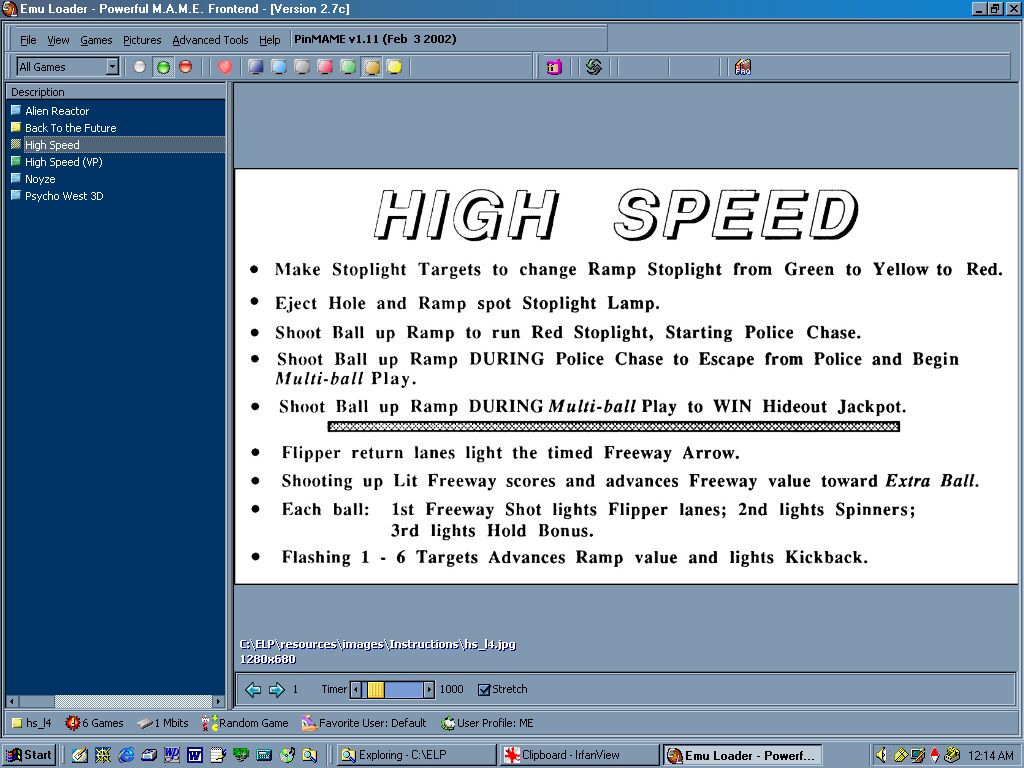Open the All Games filter dropdown

(x=112, y=67)
